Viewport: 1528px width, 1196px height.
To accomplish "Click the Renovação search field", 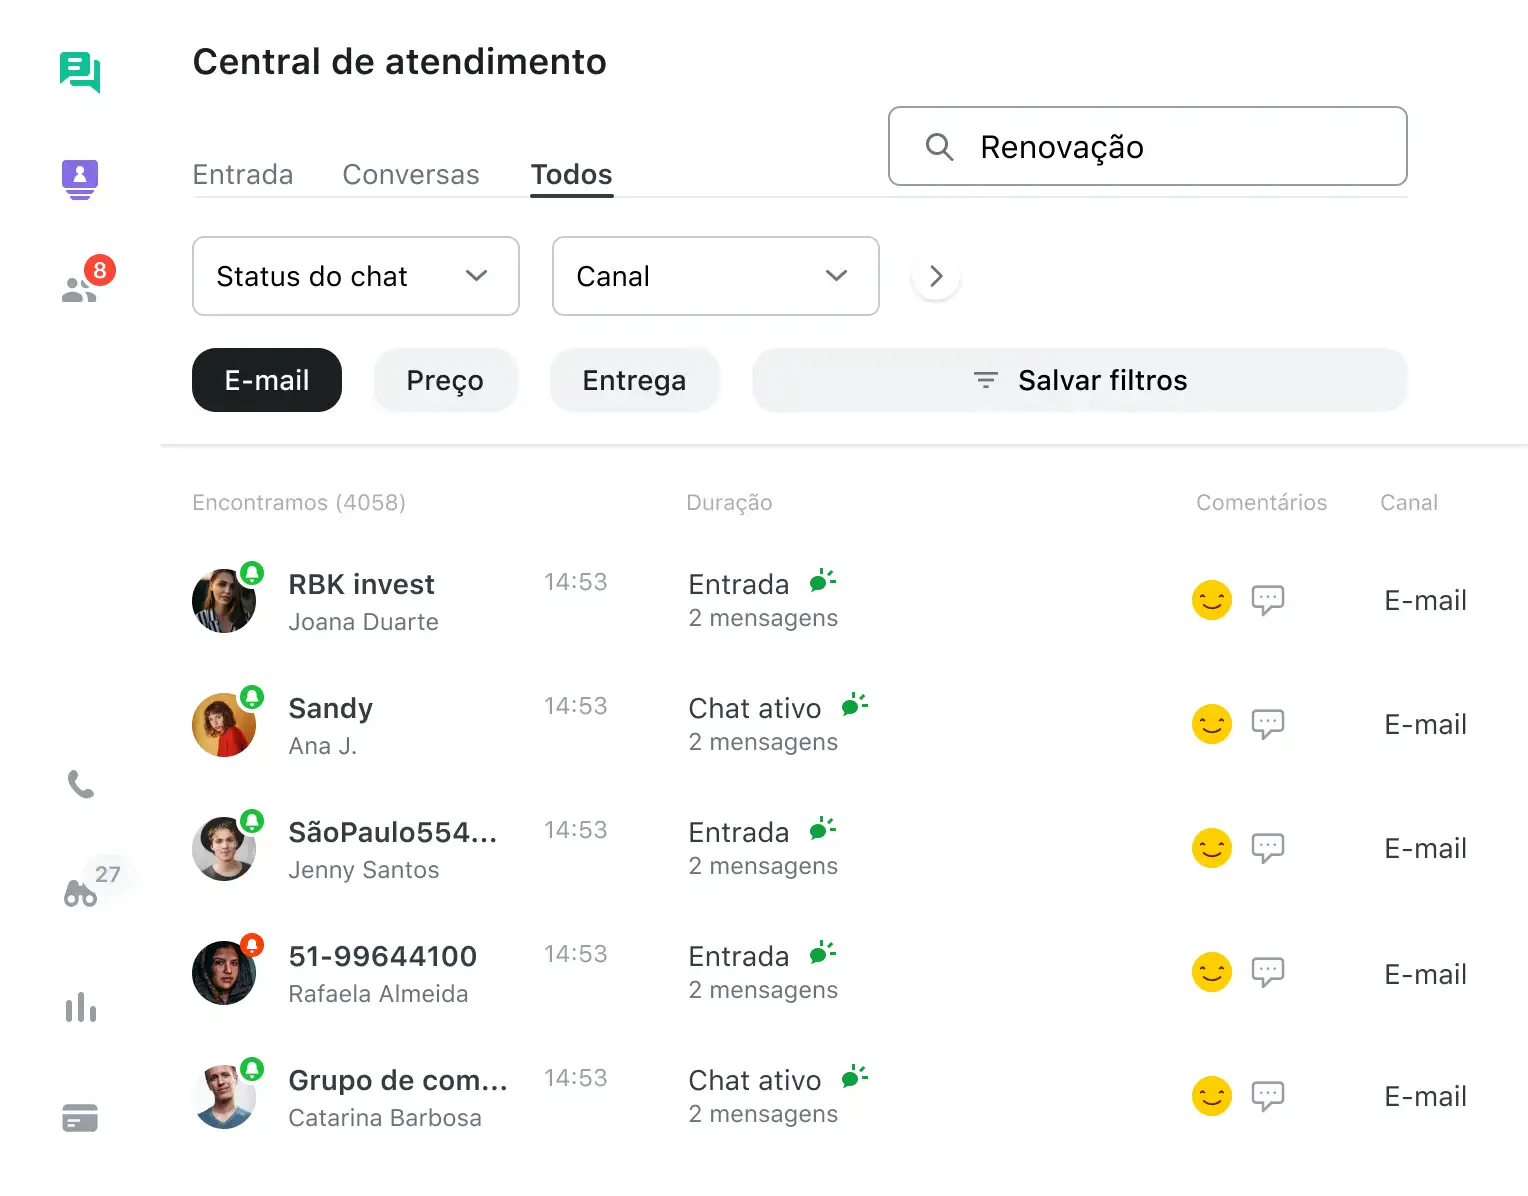I will (x=1148, y=147).
